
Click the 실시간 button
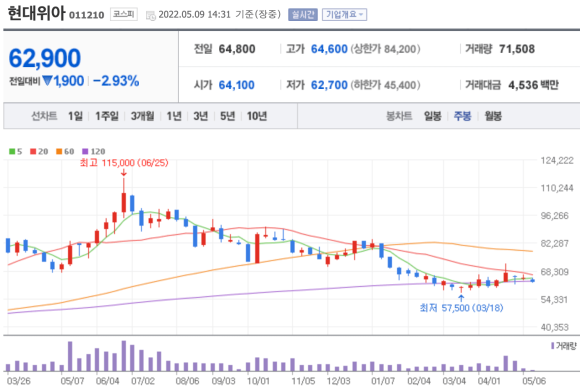pyautogui.click(x=303, y=15)
